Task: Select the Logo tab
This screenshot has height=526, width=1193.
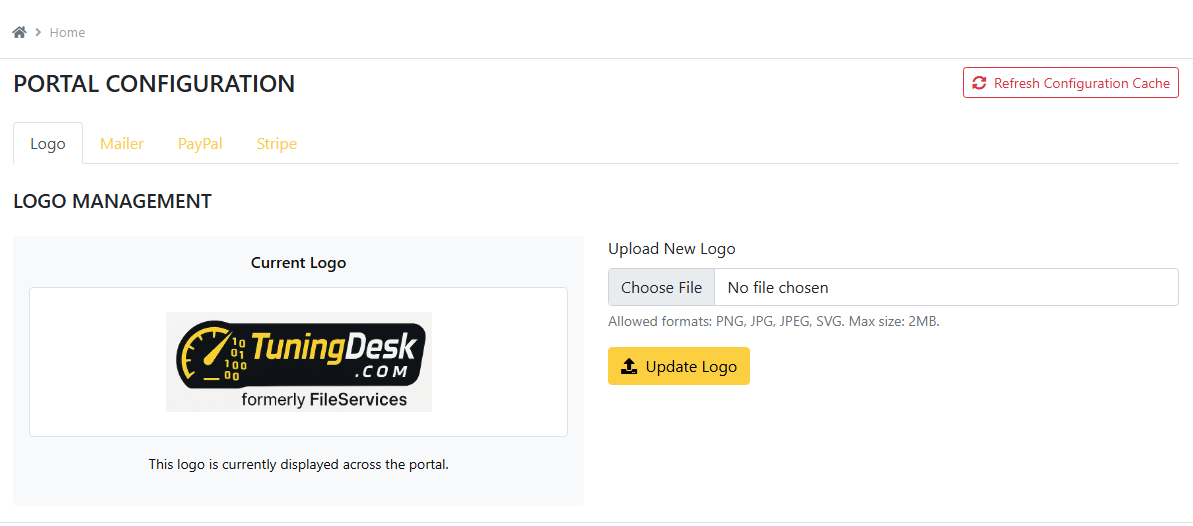Action: [x=48, y=143]
